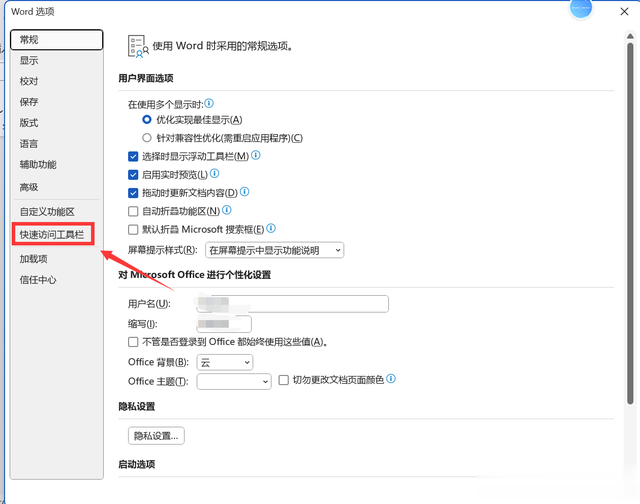The width and height of the screenshot is (640, 504).
Task: Click the round blue avatar icon
Action: click(x=581, y=8)
